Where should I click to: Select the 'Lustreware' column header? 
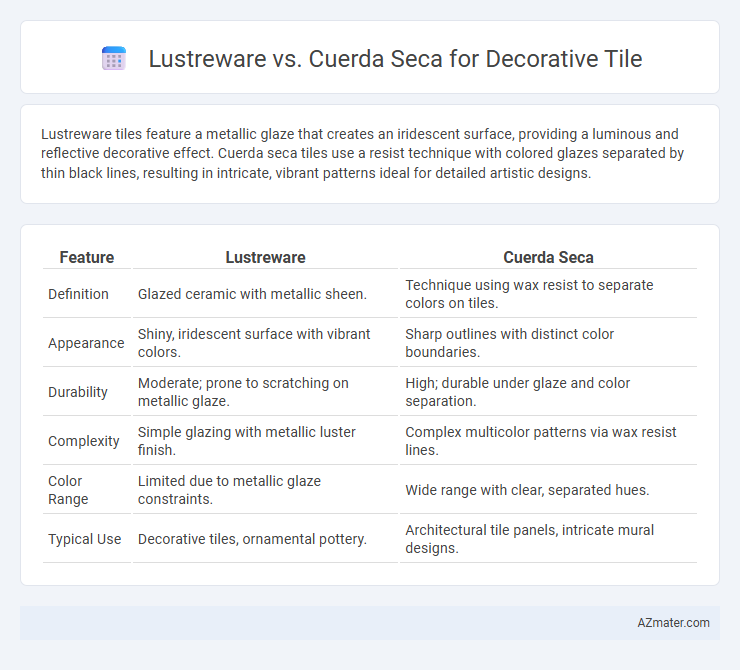265,257
